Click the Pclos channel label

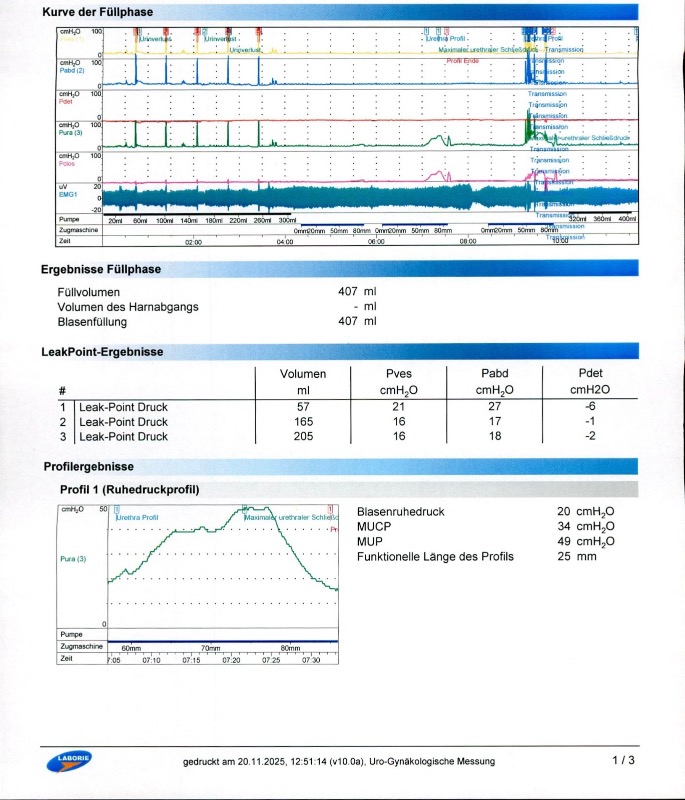(x=68, y=163)
